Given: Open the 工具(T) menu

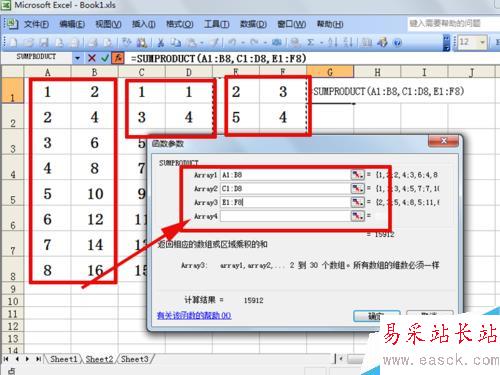Looking at the screenshot, I should coord(216,24).
